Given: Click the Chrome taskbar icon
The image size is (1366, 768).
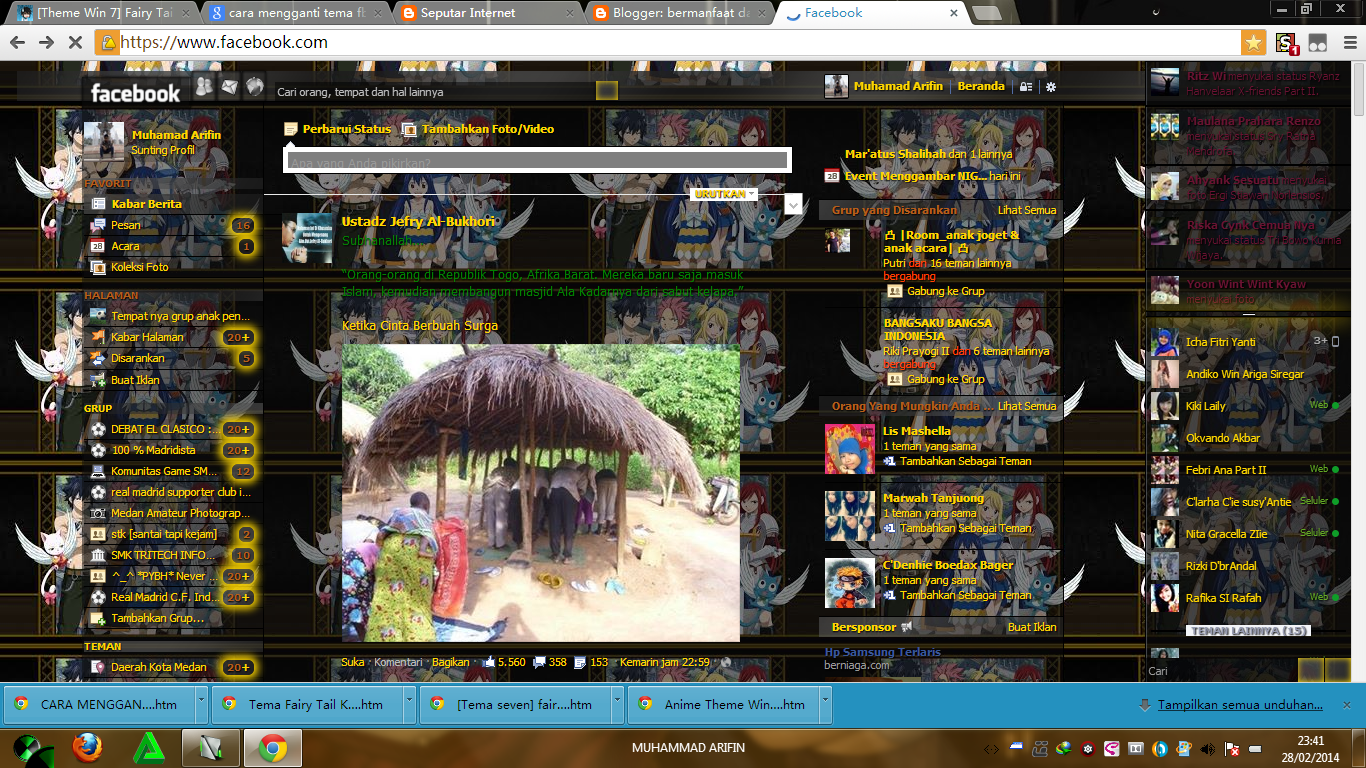Looking at the screenshot, I should click(x=273, y=747).
